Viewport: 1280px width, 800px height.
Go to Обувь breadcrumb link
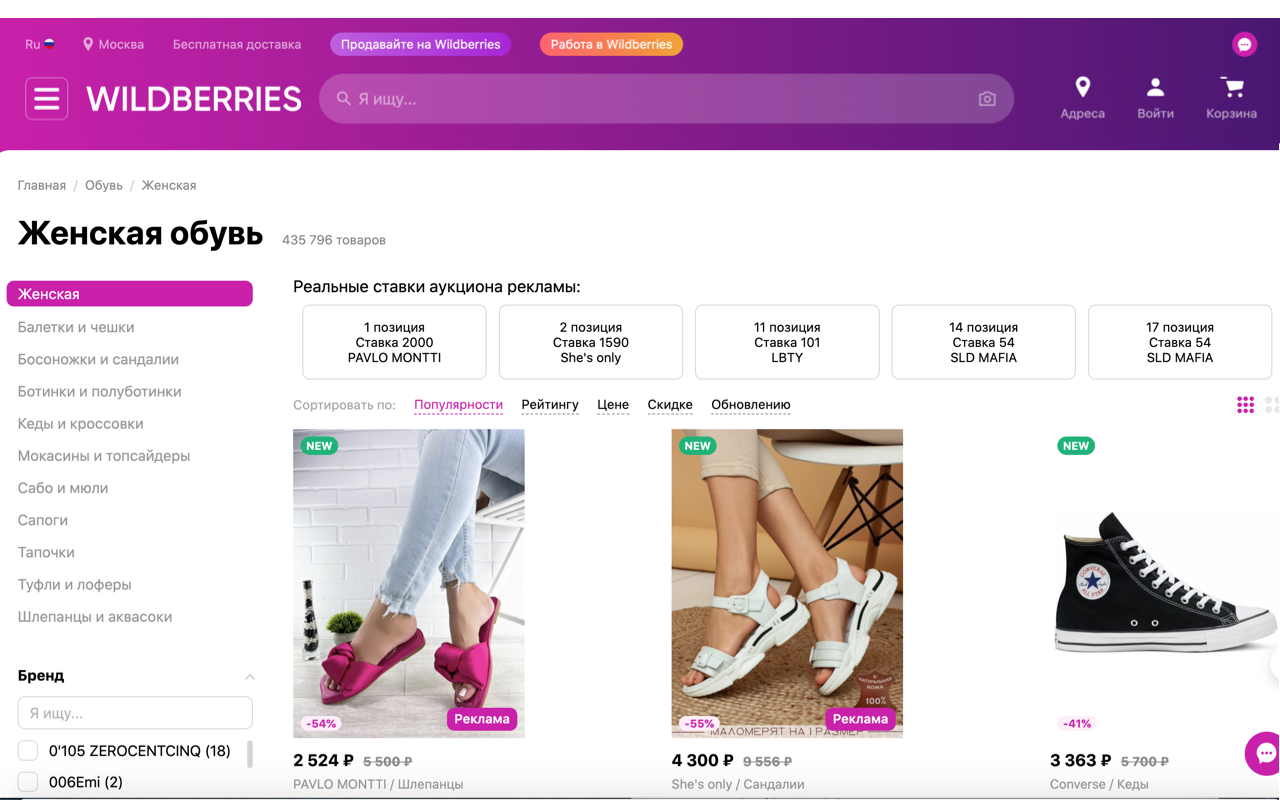[104, 186]
